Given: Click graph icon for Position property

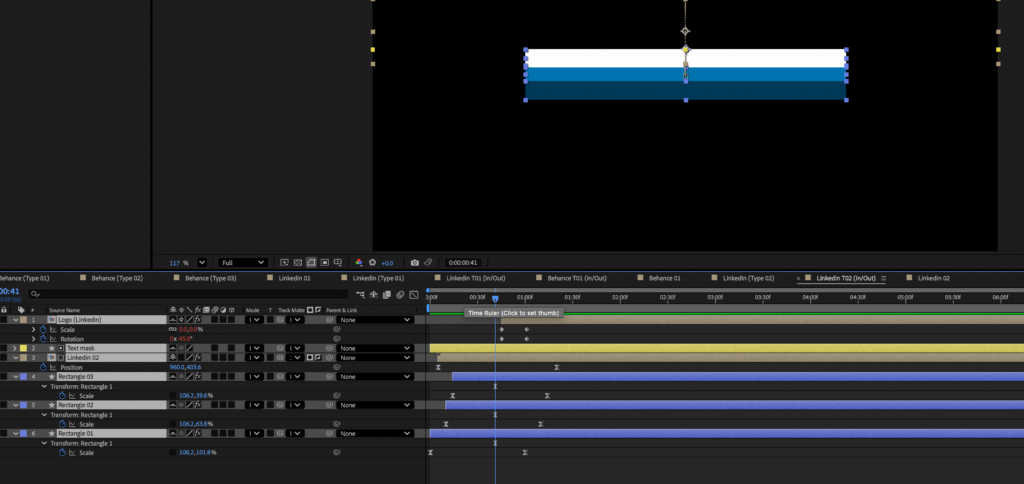Looking at the screenshot, I should (53, 367).
